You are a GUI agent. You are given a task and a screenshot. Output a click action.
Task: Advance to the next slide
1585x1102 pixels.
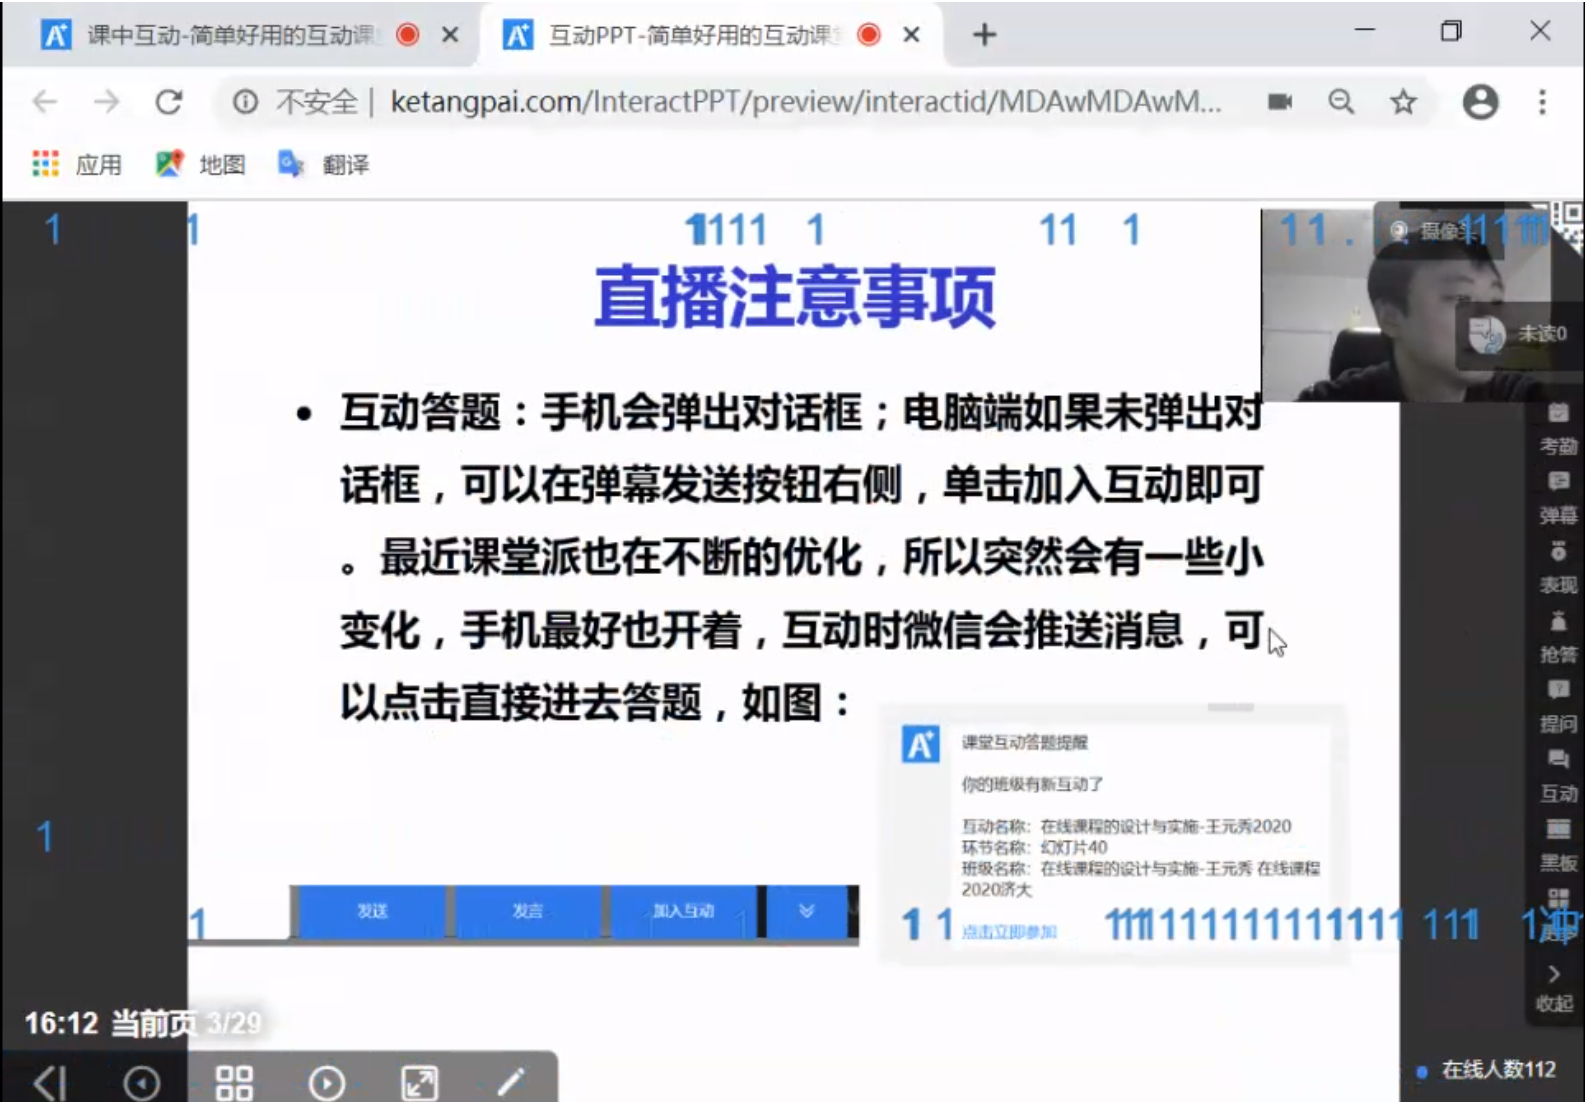click(x=327, y=1082)
